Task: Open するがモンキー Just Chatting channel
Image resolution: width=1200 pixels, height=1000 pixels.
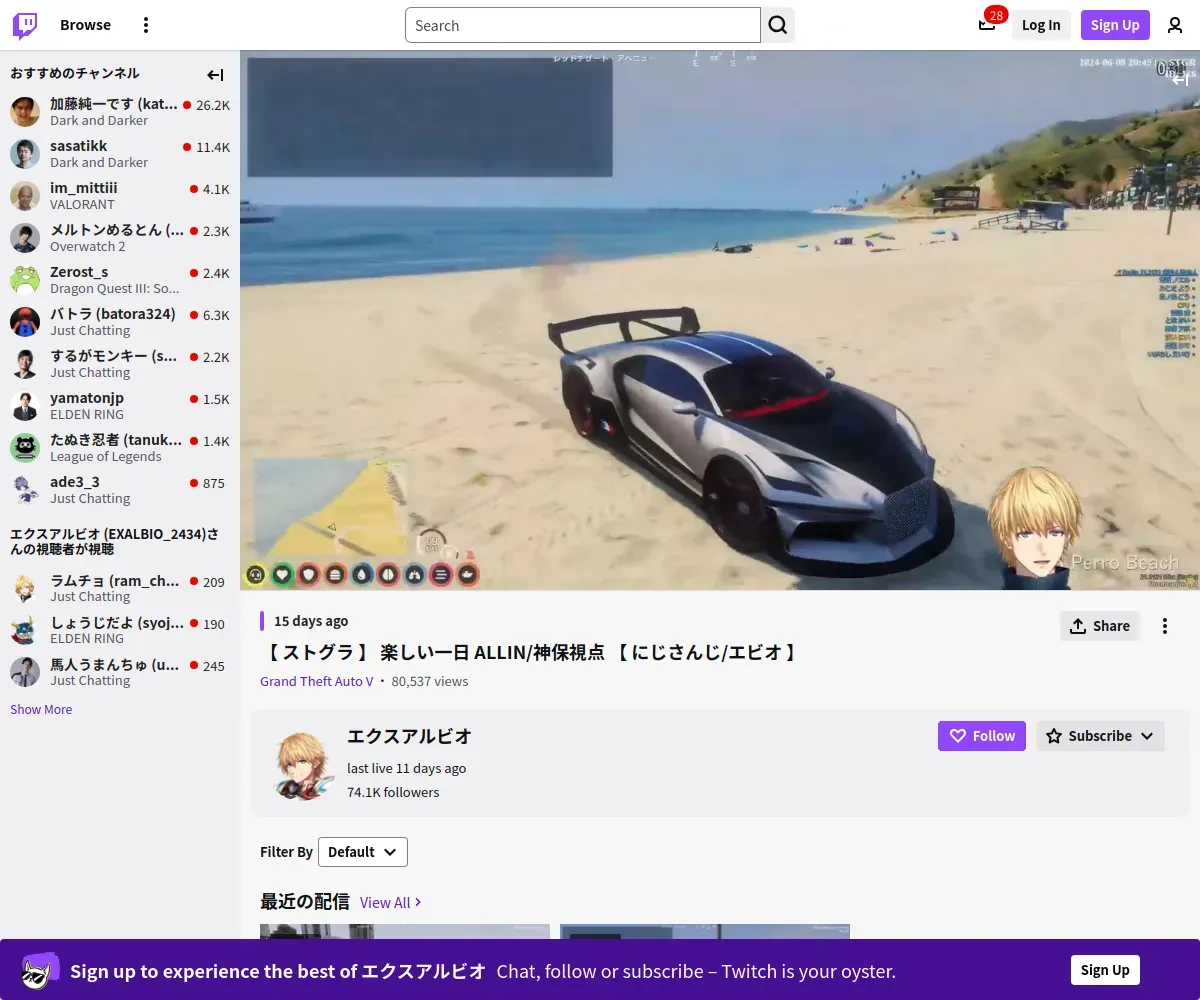Action: [x=120, y=363]
